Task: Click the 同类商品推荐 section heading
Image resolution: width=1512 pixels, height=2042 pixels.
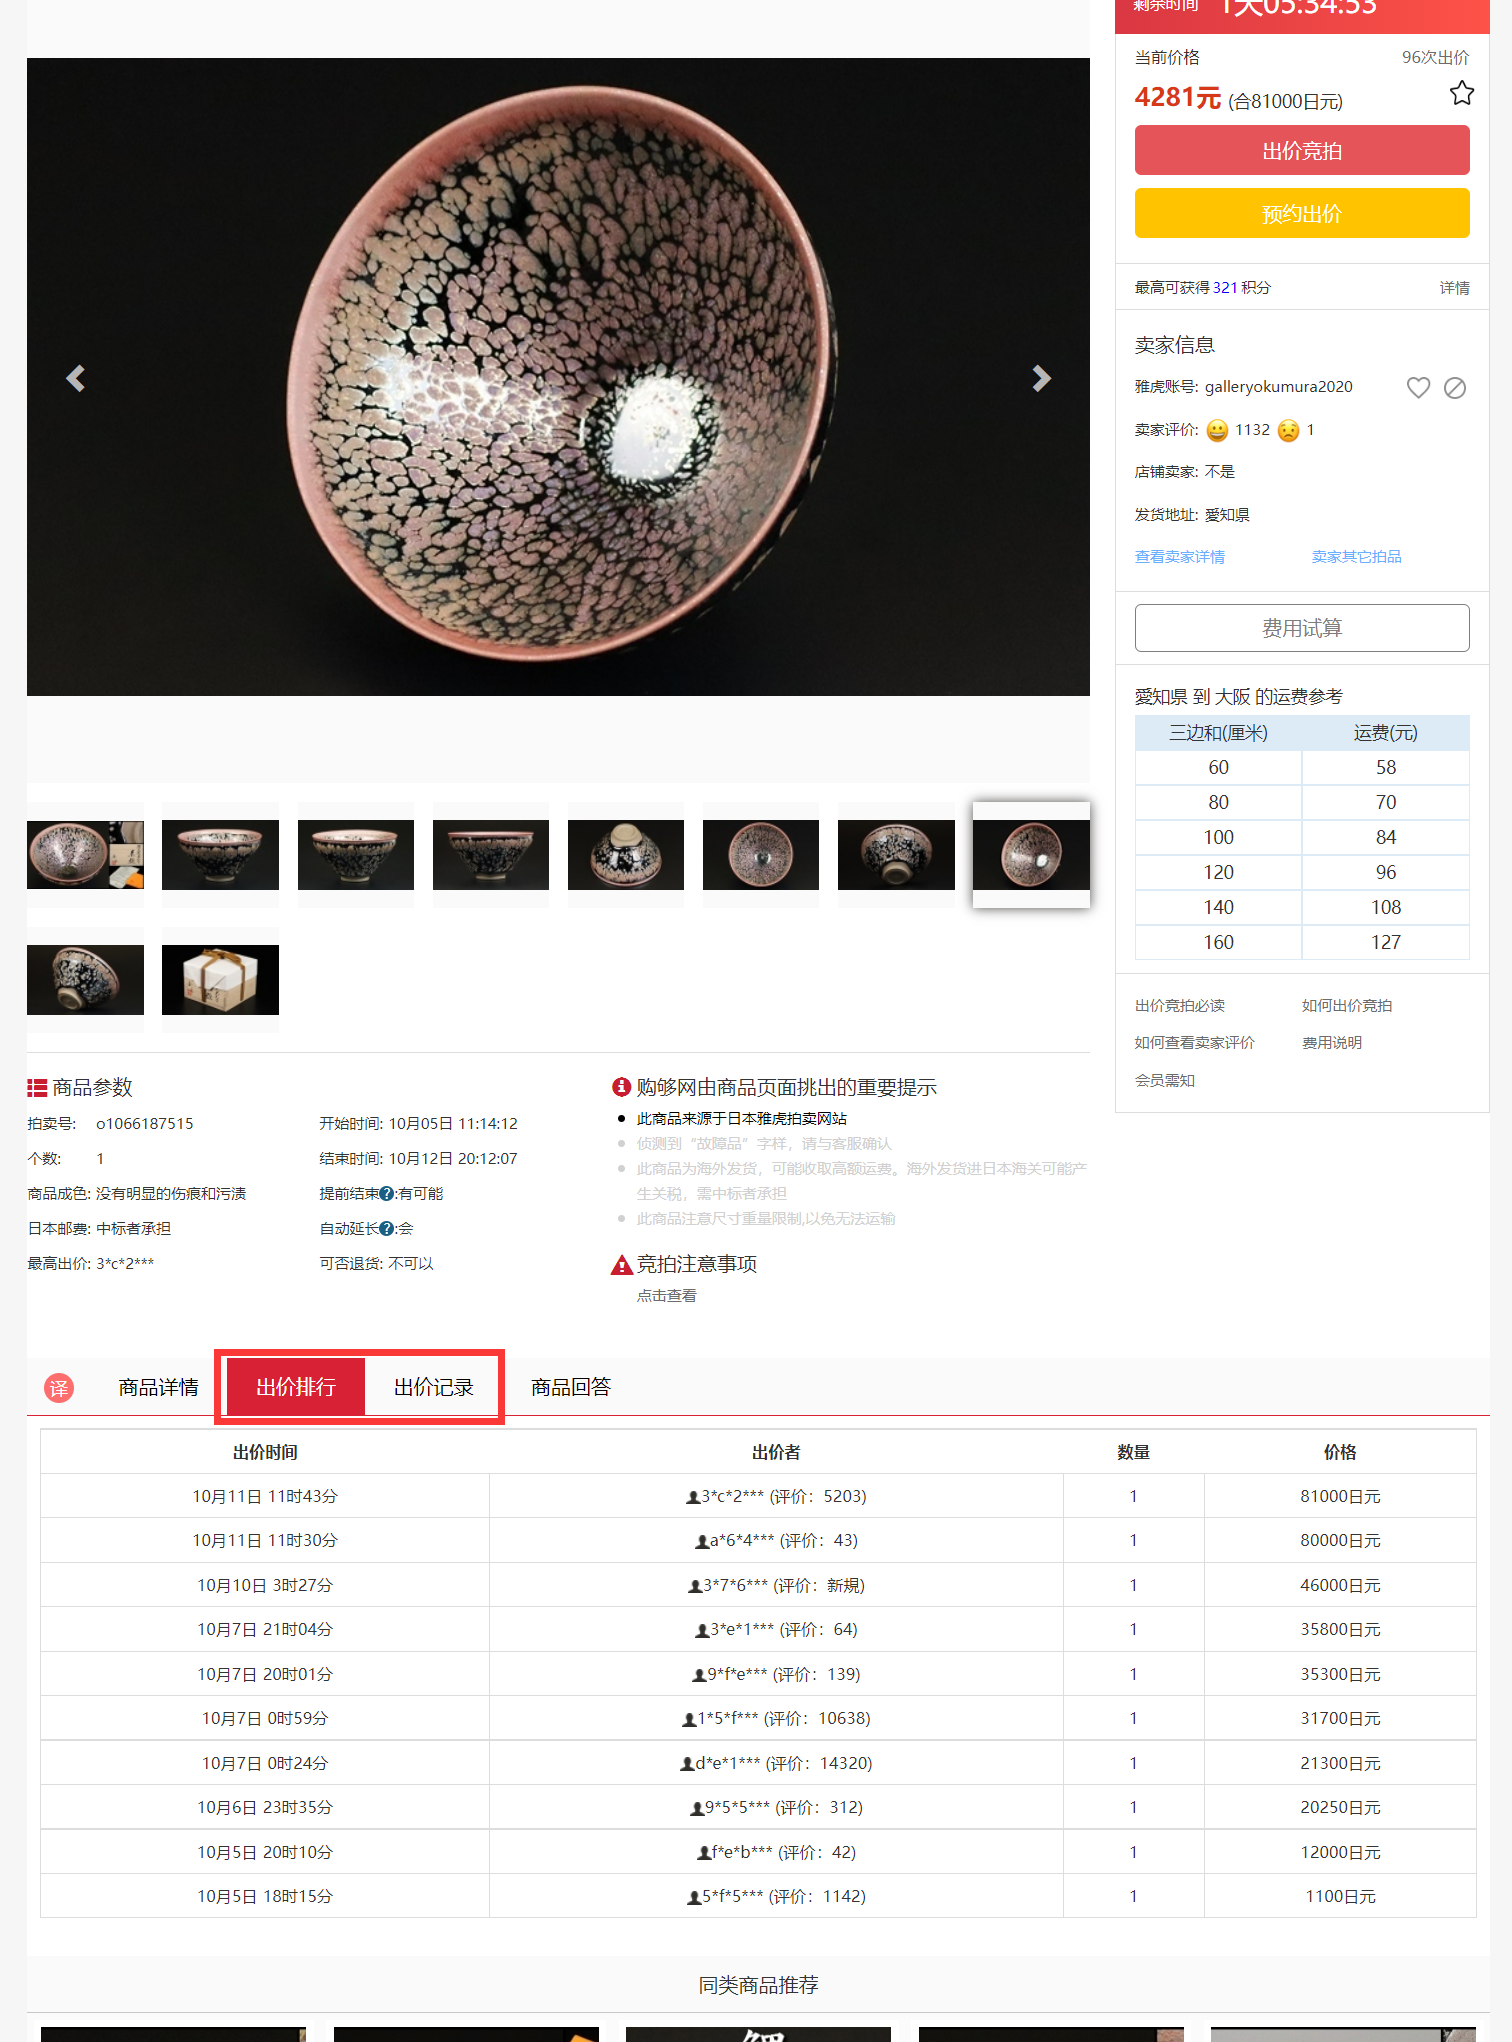Action: click(x=758, y=1986)
